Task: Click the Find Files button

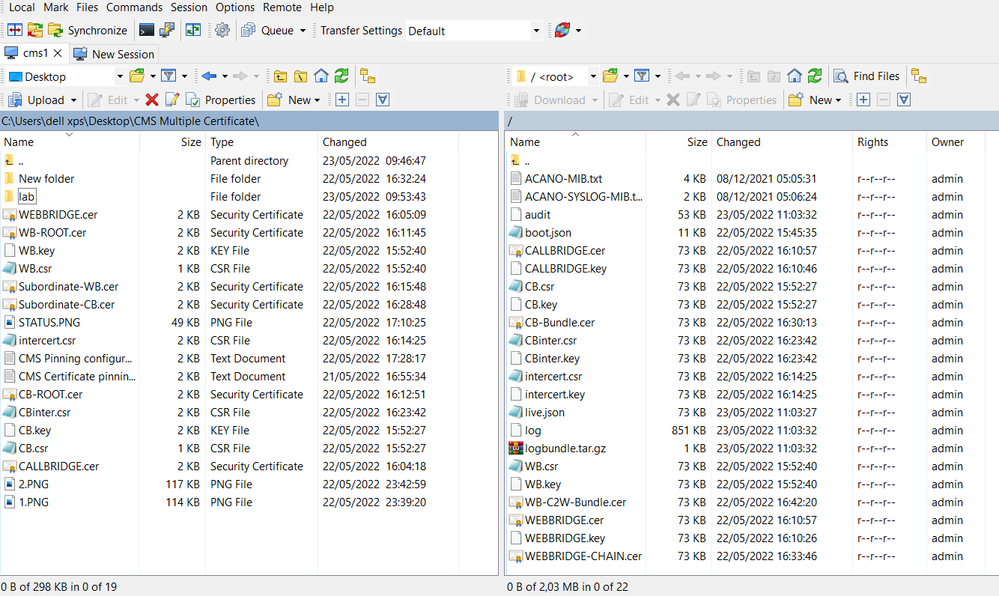Action: pos(866,76)
